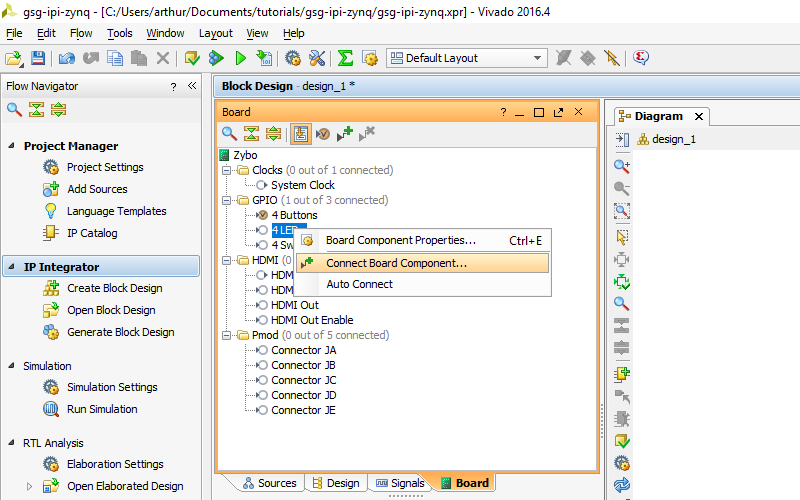The image size is (800, 500).
Task: Click Run Simulation
Action: click(x=102, y=409)
